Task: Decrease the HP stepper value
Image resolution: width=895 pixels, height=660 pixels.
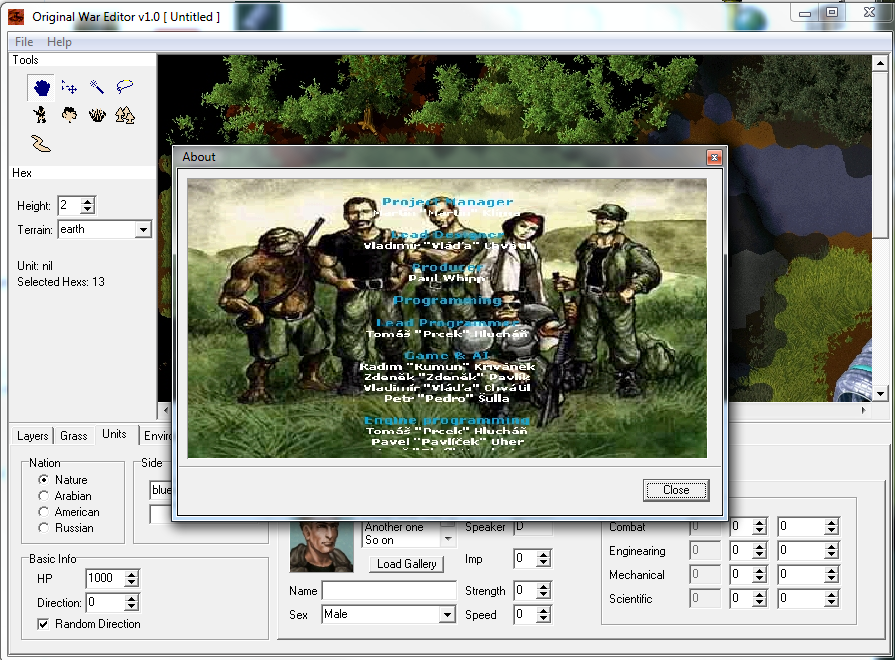Action: coord(132,582)
